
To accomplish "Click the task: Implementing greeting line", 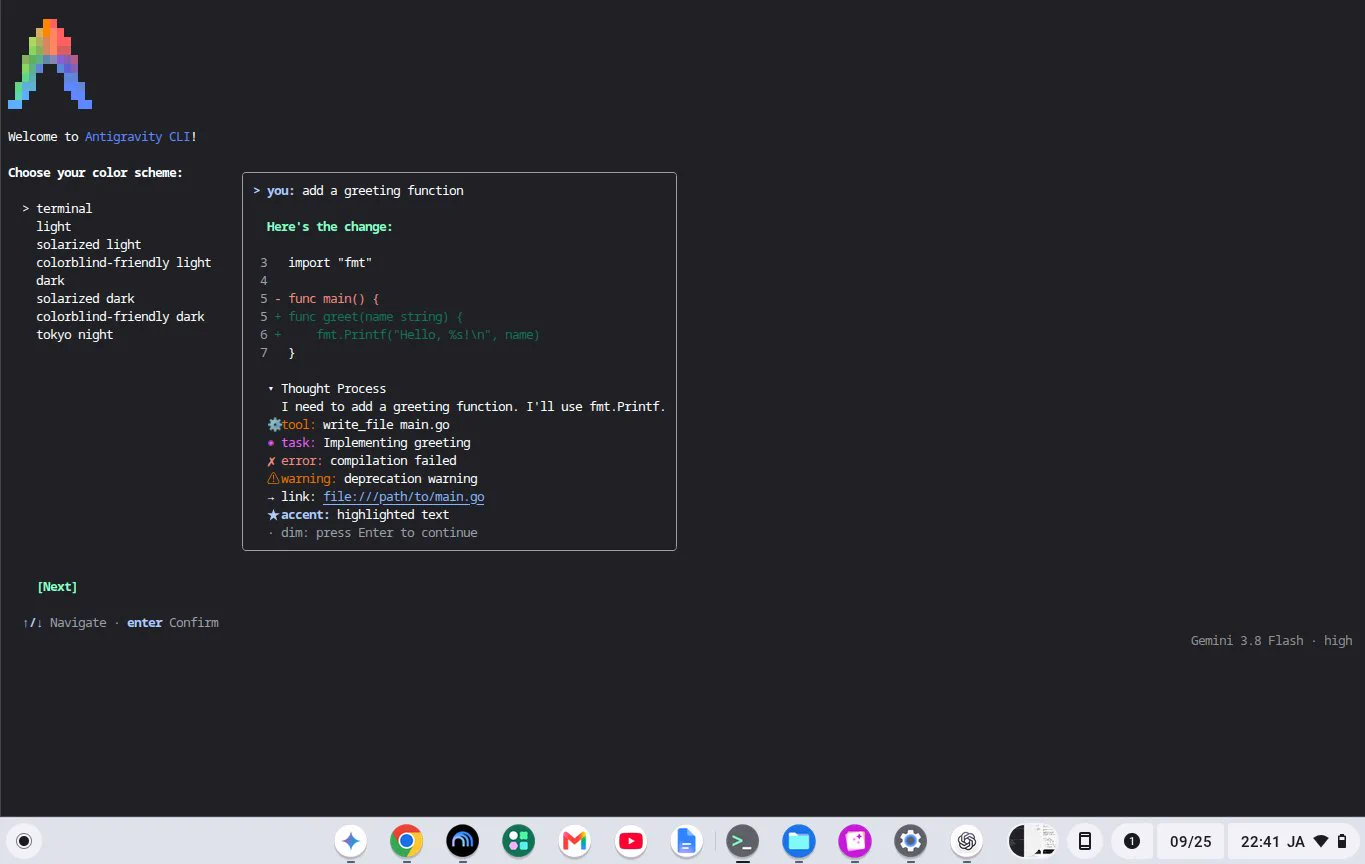I will 368,443.
